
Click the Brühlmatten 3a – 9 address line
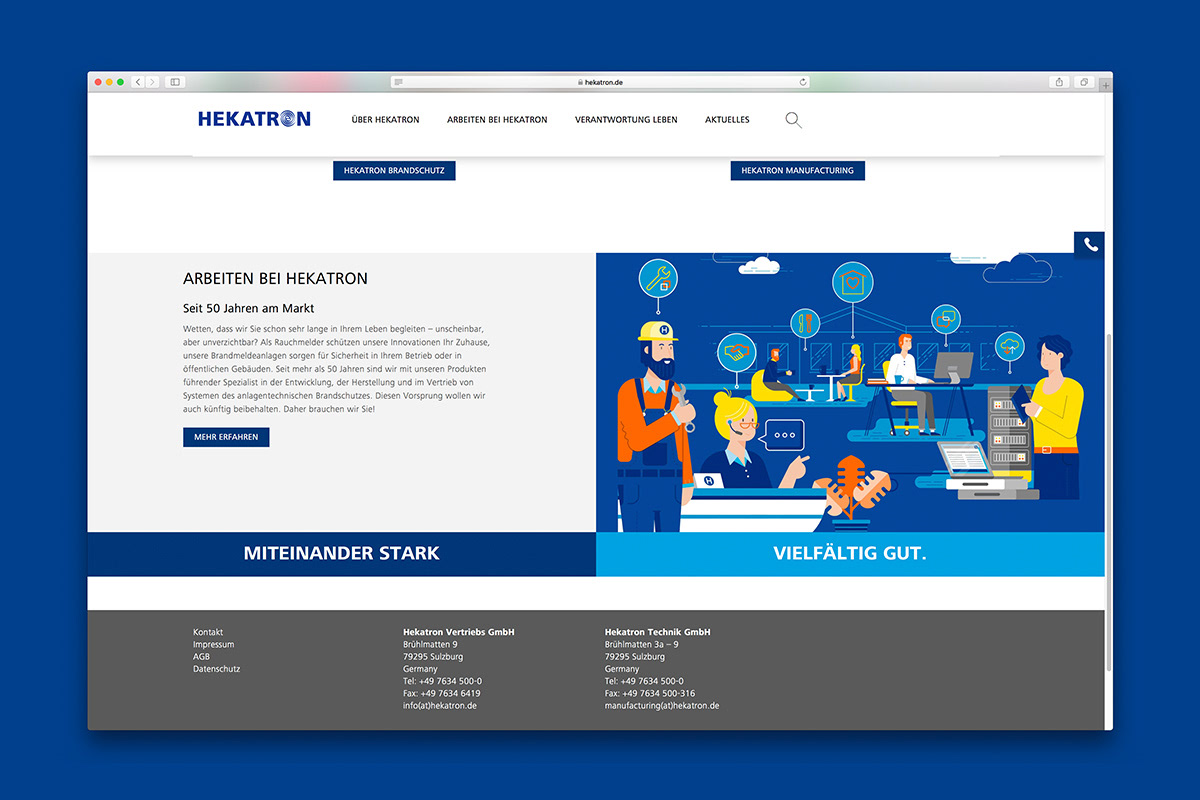tap(642, 644)
